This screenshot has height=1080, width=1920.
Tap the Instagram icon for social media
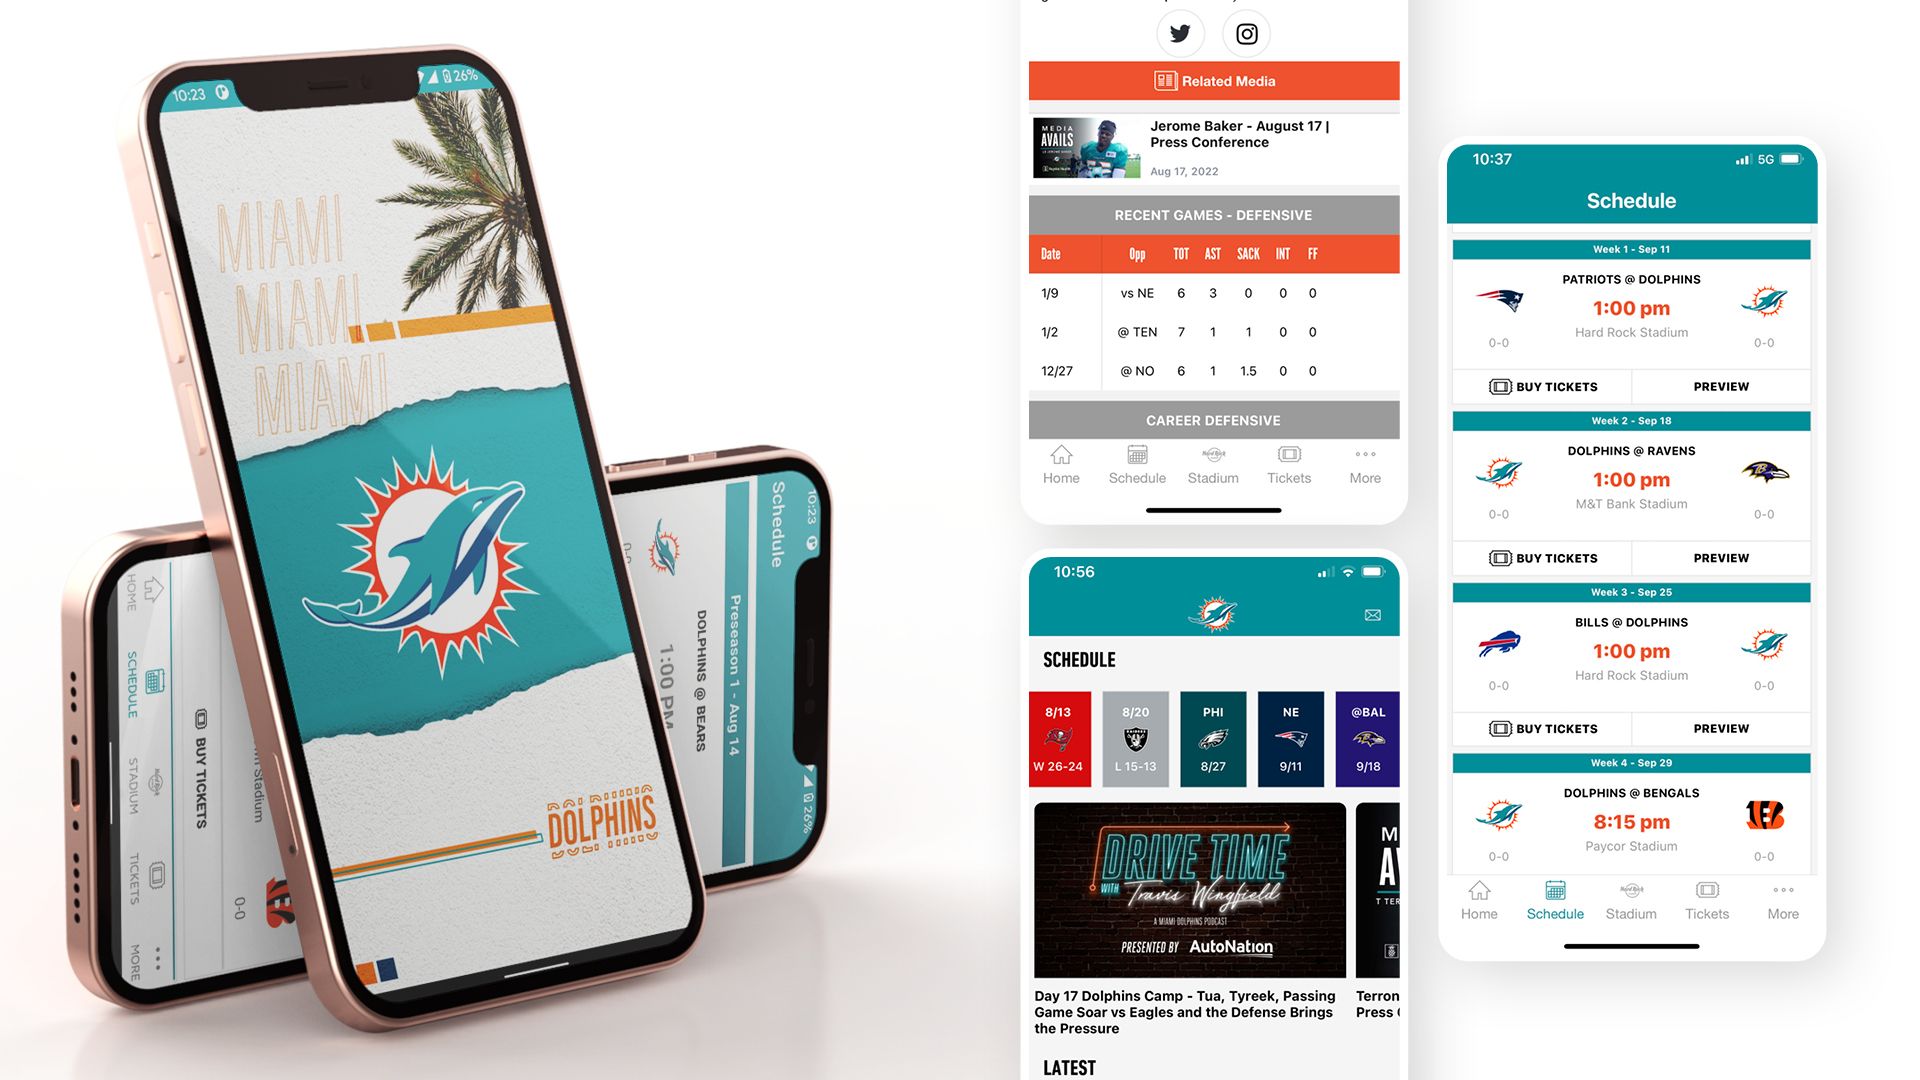pos(1246,32)
